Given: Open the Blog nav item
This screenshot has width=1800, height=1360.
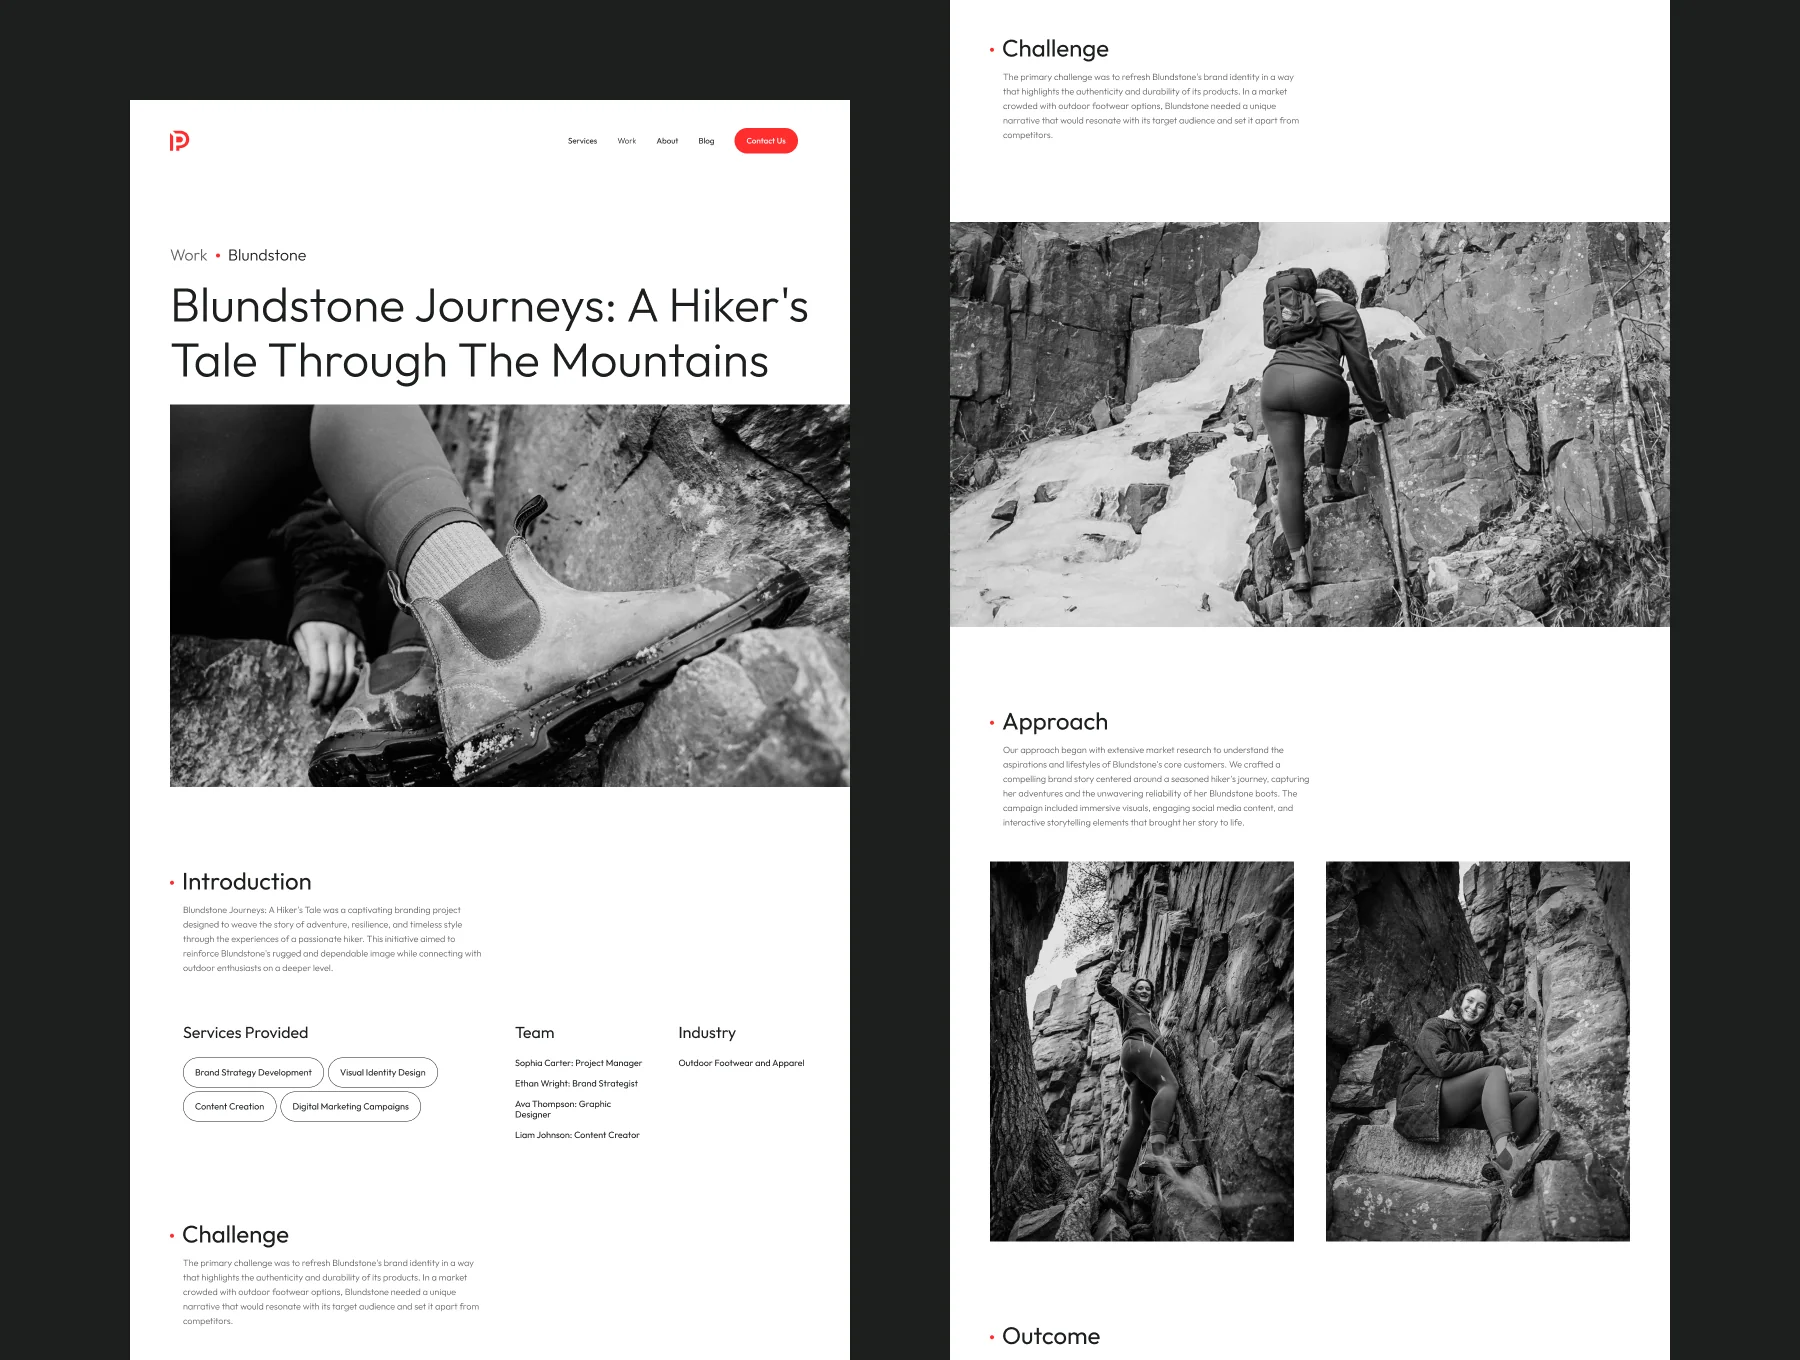Looking at the screenshot, I should (706, 141).
